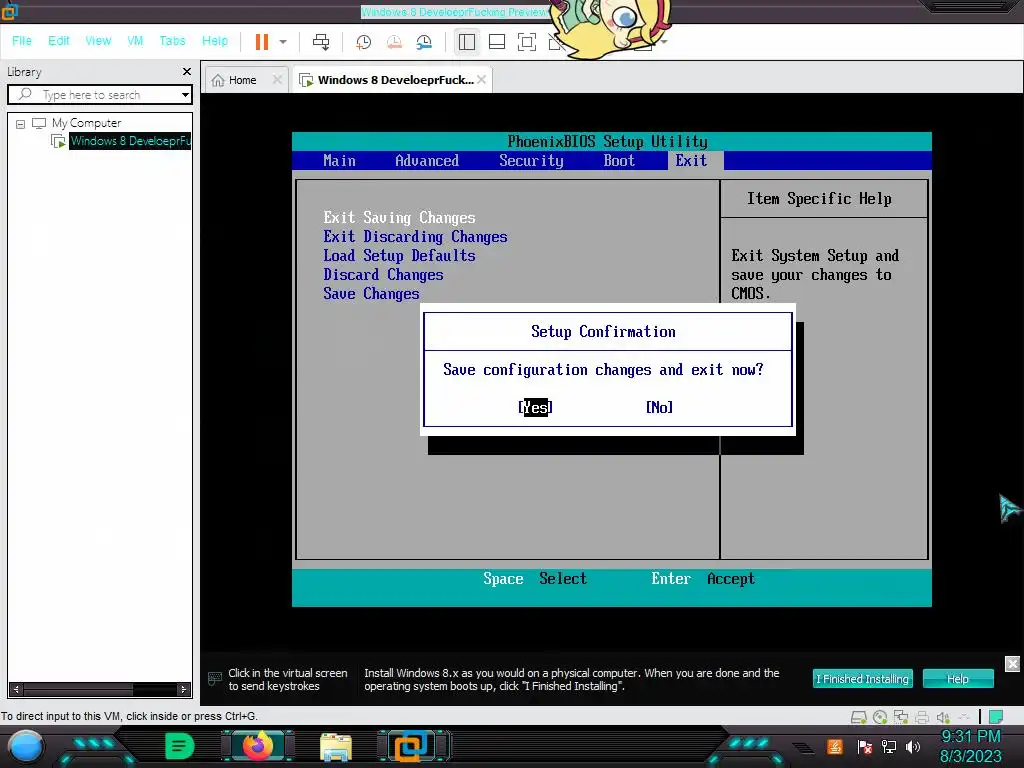Open the File menu
Viewport: 1024px width, 768px height.
[22, 40]
